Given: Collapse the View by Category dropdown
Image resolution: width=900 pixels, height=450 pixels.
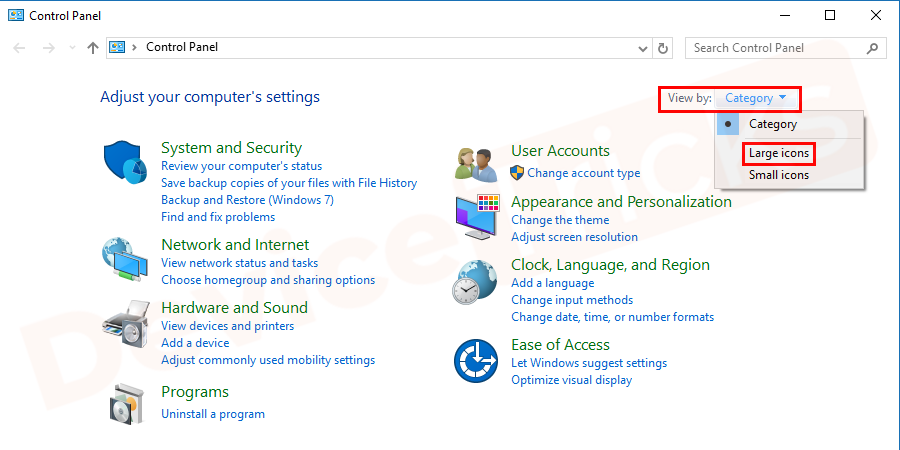Looking at the screenshot, I should [755, 98].
